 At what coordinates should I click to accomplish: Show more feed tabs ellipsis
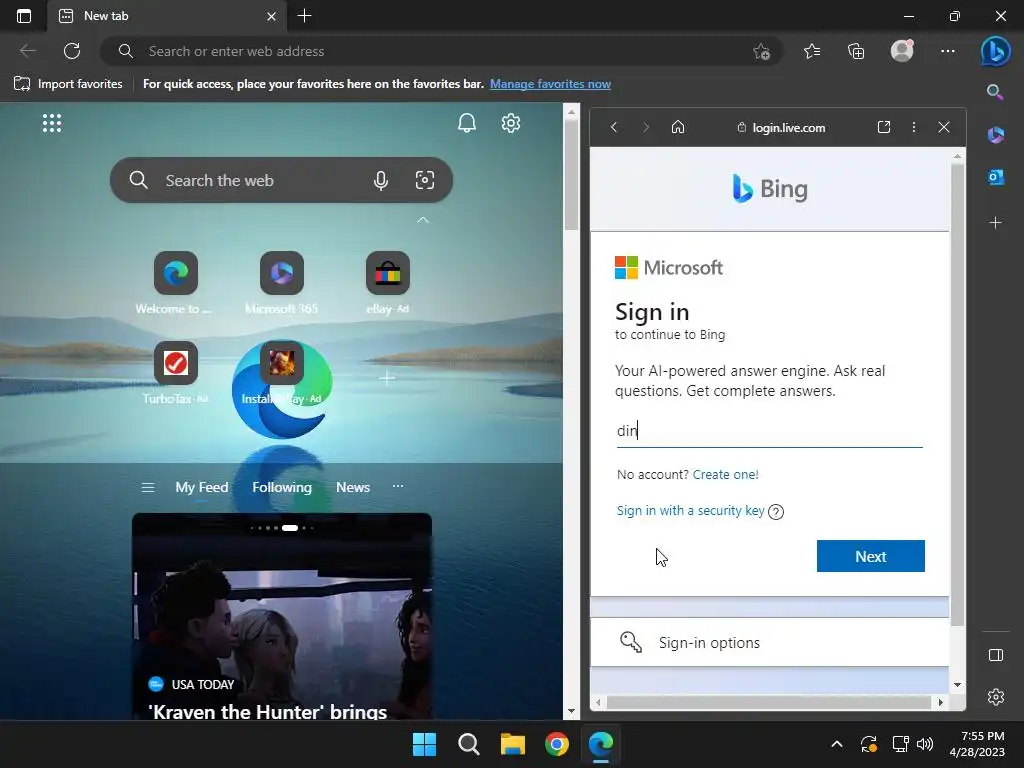click(x=398, y=487)
